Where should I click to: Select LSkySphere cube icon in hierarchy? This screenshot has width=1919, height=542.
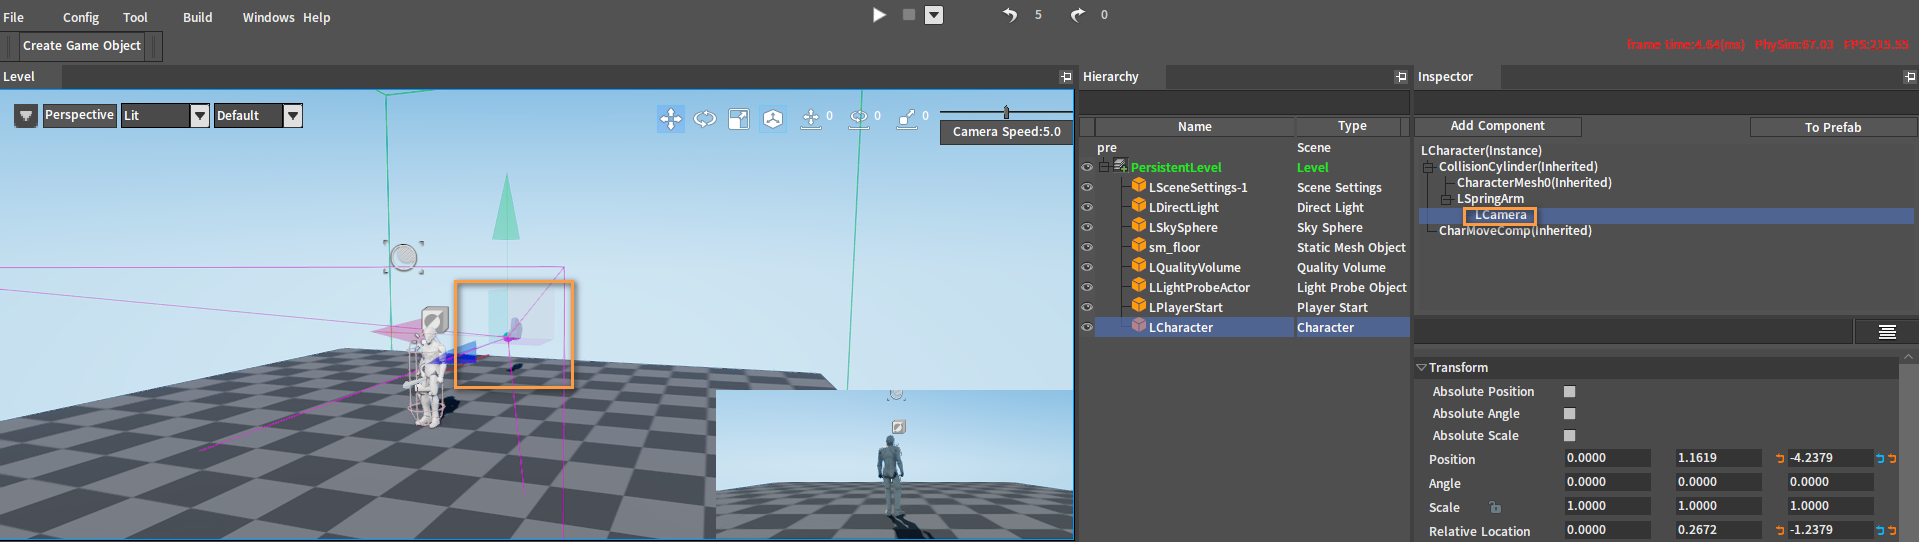tap(1139, 225)
